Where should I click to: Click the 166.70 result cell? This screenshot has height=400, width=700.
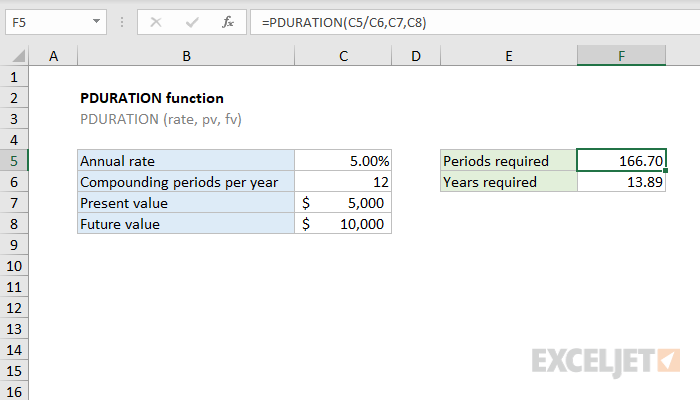621,161
